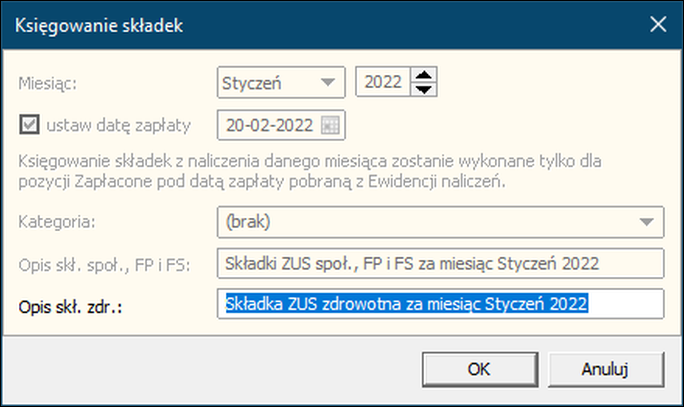684x407 pixels.
Task: Decrease the year with the down arrow
Action: tap(424, 89)
